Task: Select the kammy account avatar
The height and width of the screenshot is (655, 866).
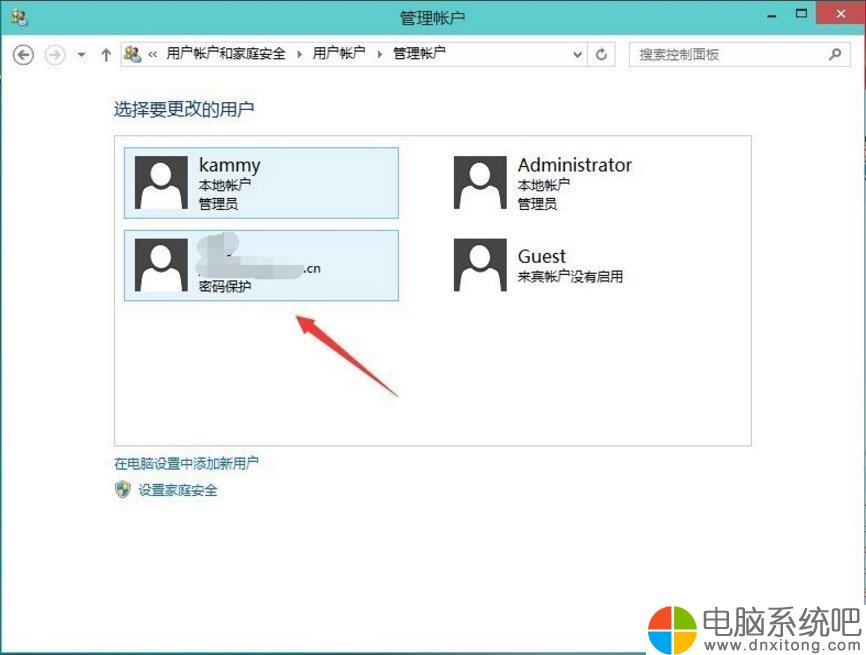Action: coord(161,182)
